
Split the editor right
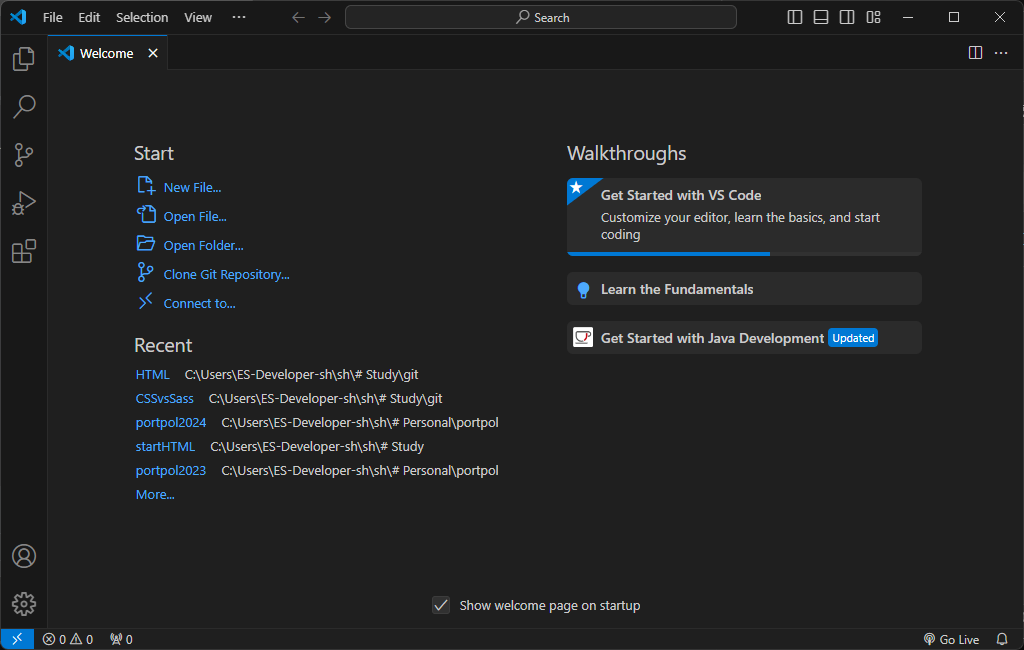(975, 53)
